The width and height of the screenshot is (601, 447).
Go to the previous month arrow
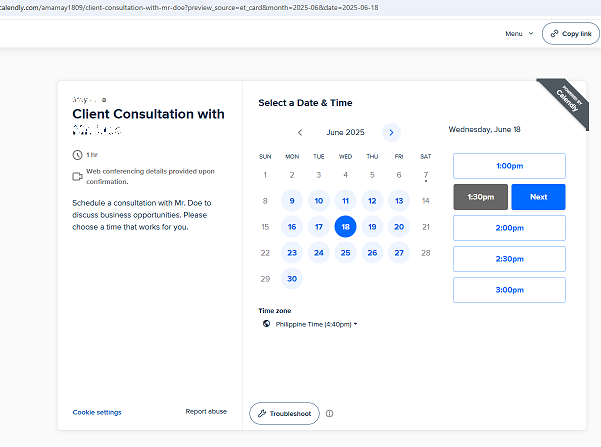(x=300, y=133)
